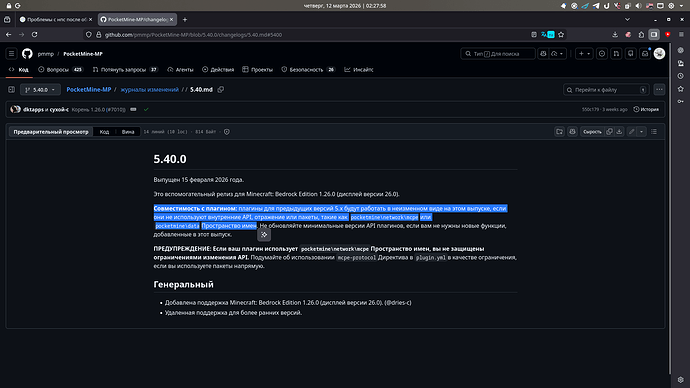The width and height of the screenshot is (690, 388).
Task: Open the Потянуть запросы tab
Action: (125, 70)
